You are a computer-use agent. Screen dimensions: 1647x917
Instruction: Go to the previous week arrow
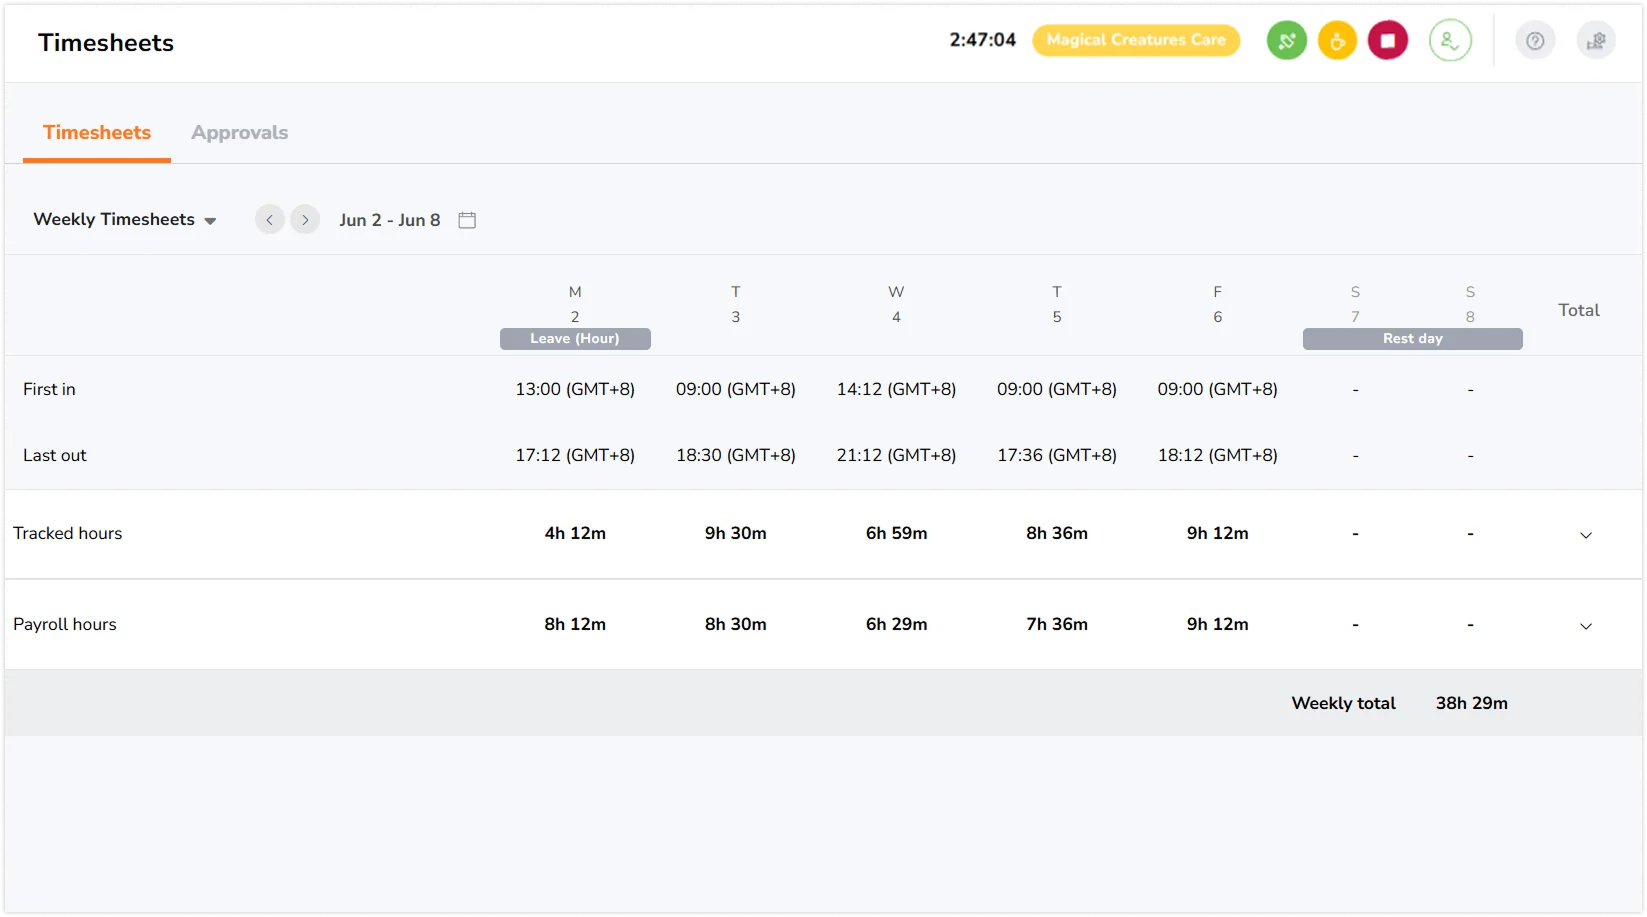coord(270,220)
